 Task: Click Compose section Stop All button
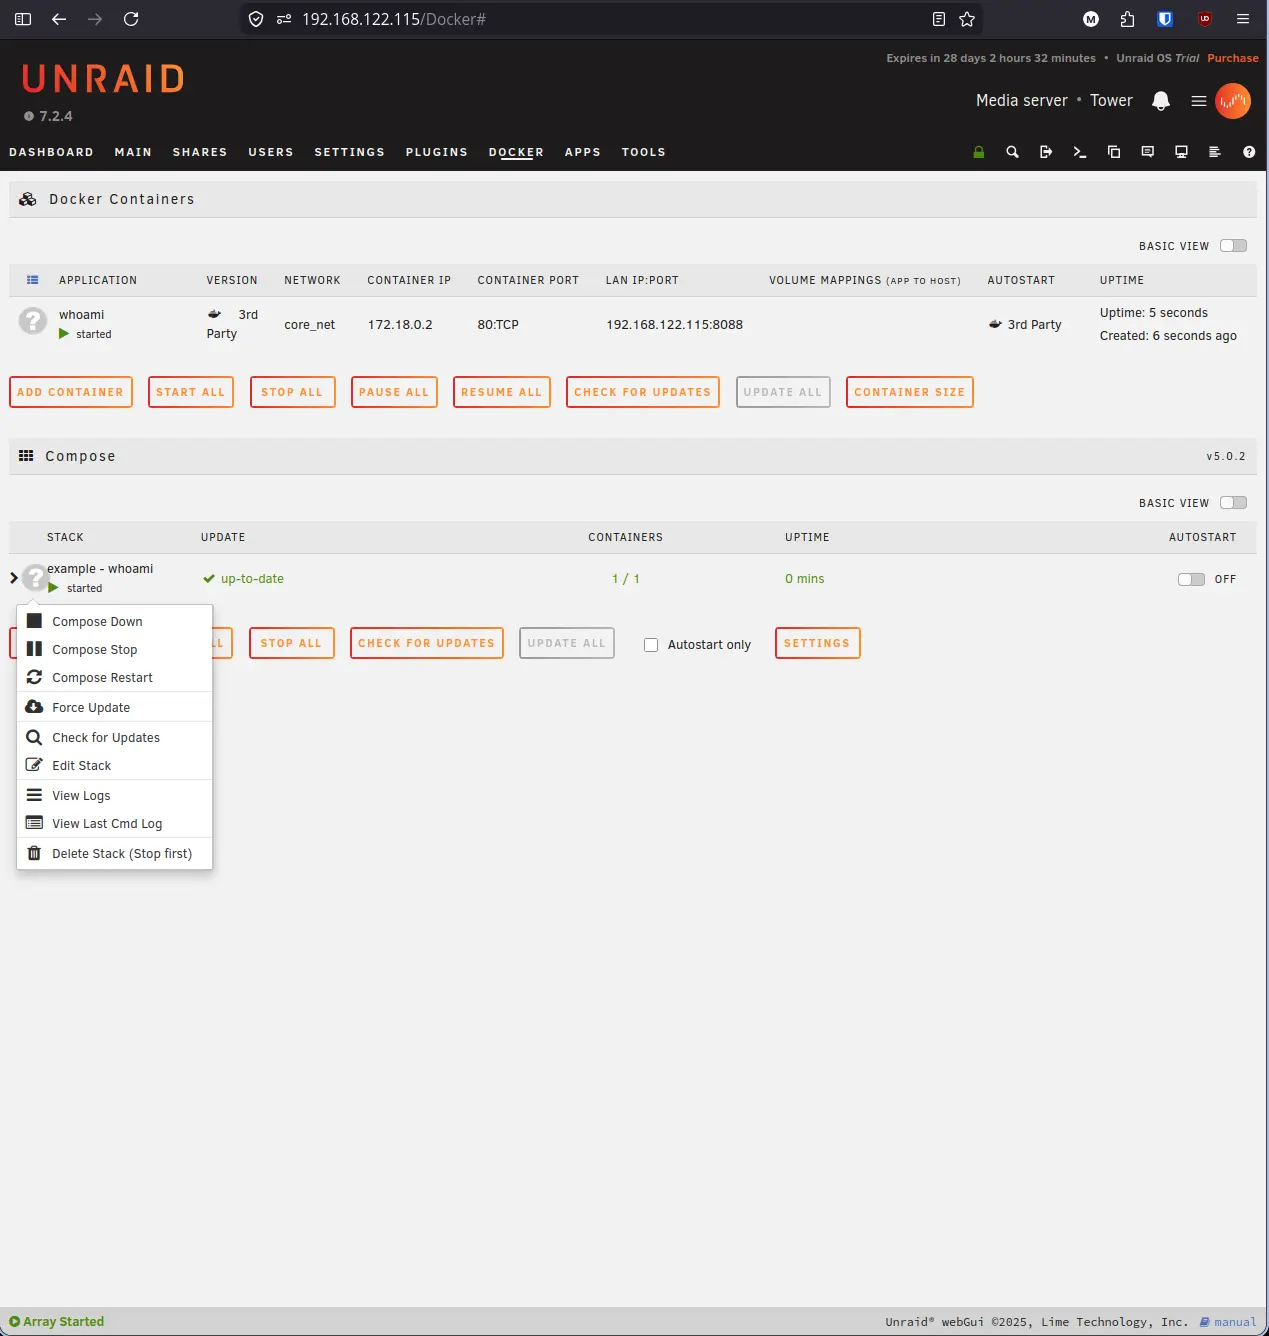pyautogui.click(x=291, y=643)
